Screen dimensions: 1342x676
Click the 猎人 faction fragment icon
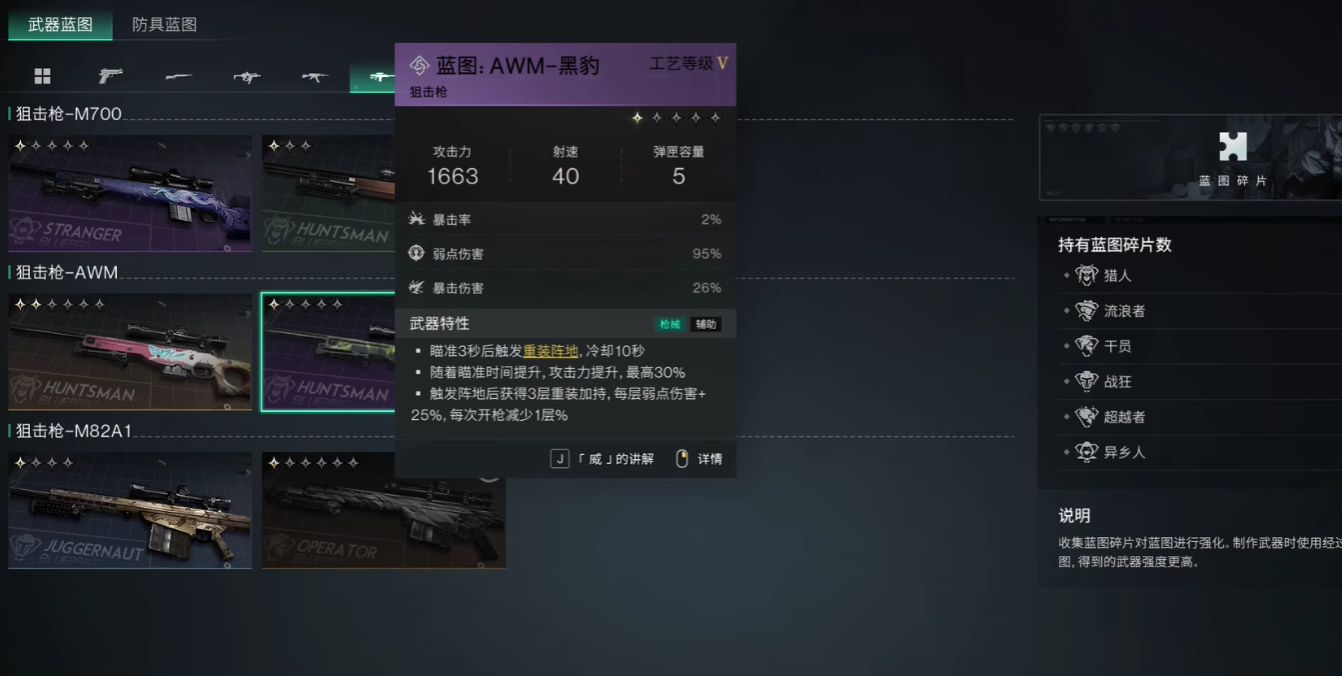point(1087,275)
